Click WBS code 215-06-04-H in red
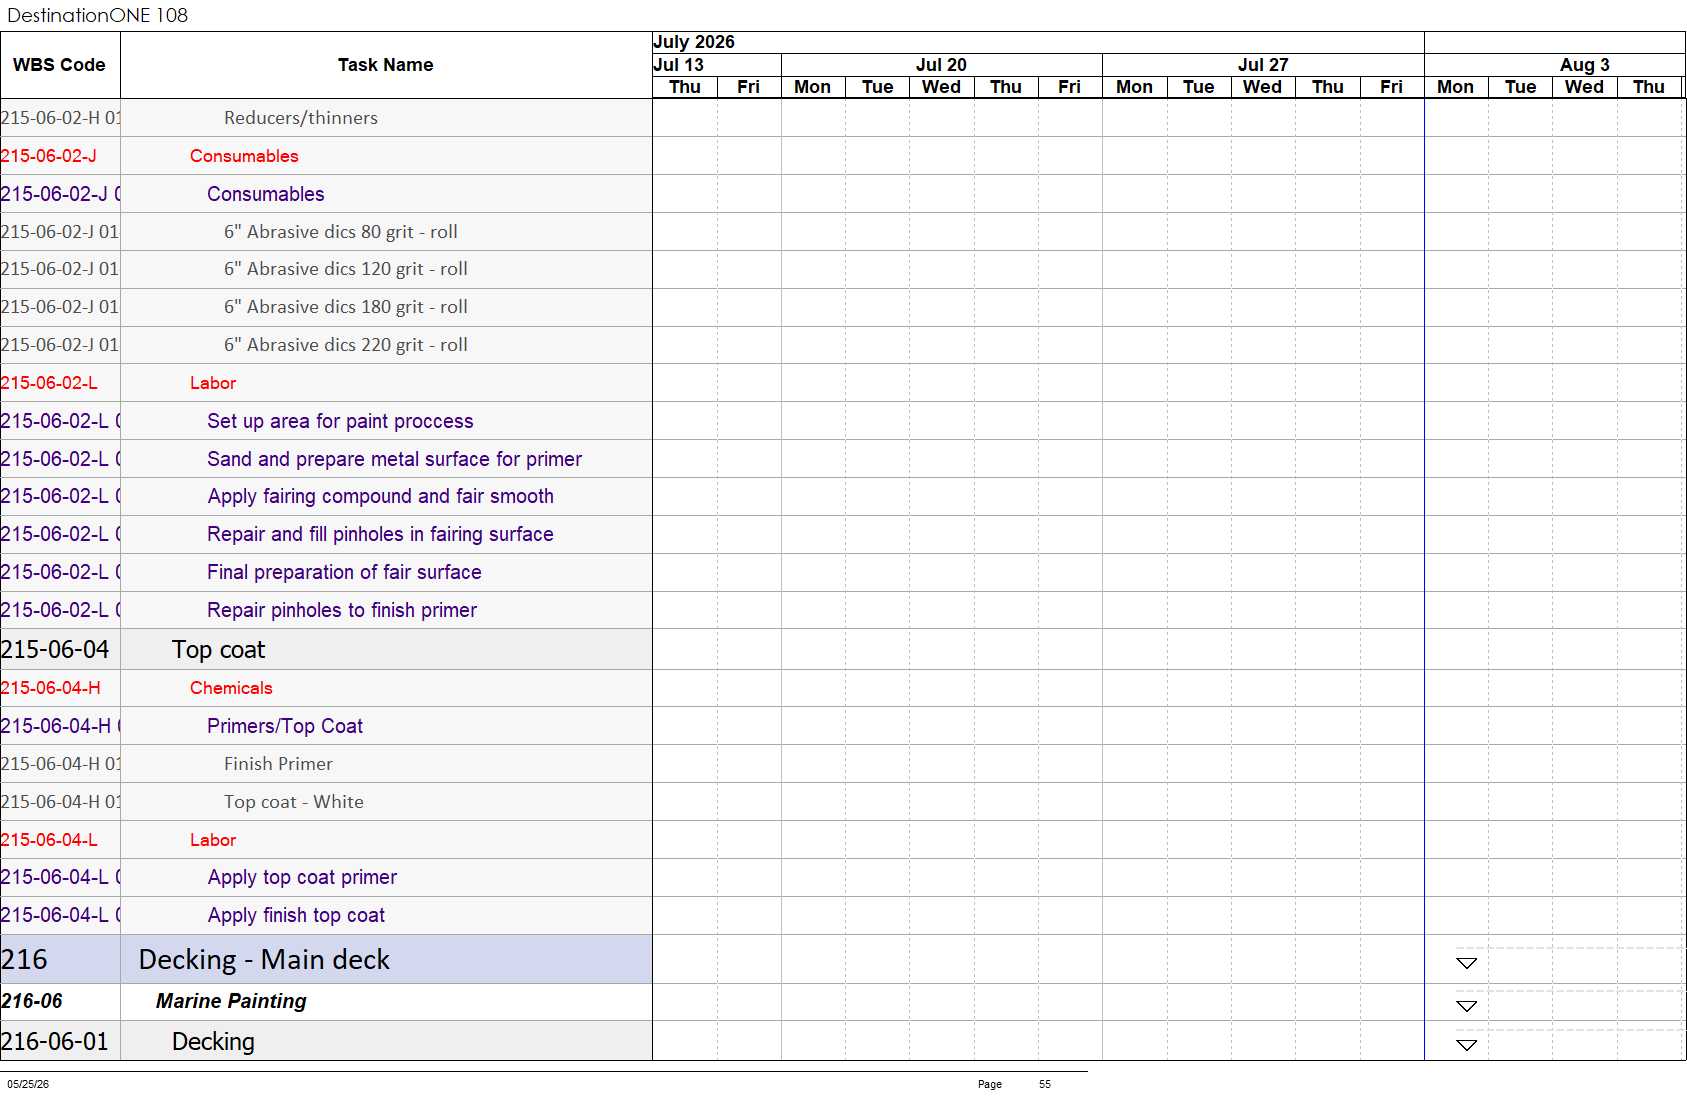Viewport: 1687px width, 1097px height. (x=51, y=688)
